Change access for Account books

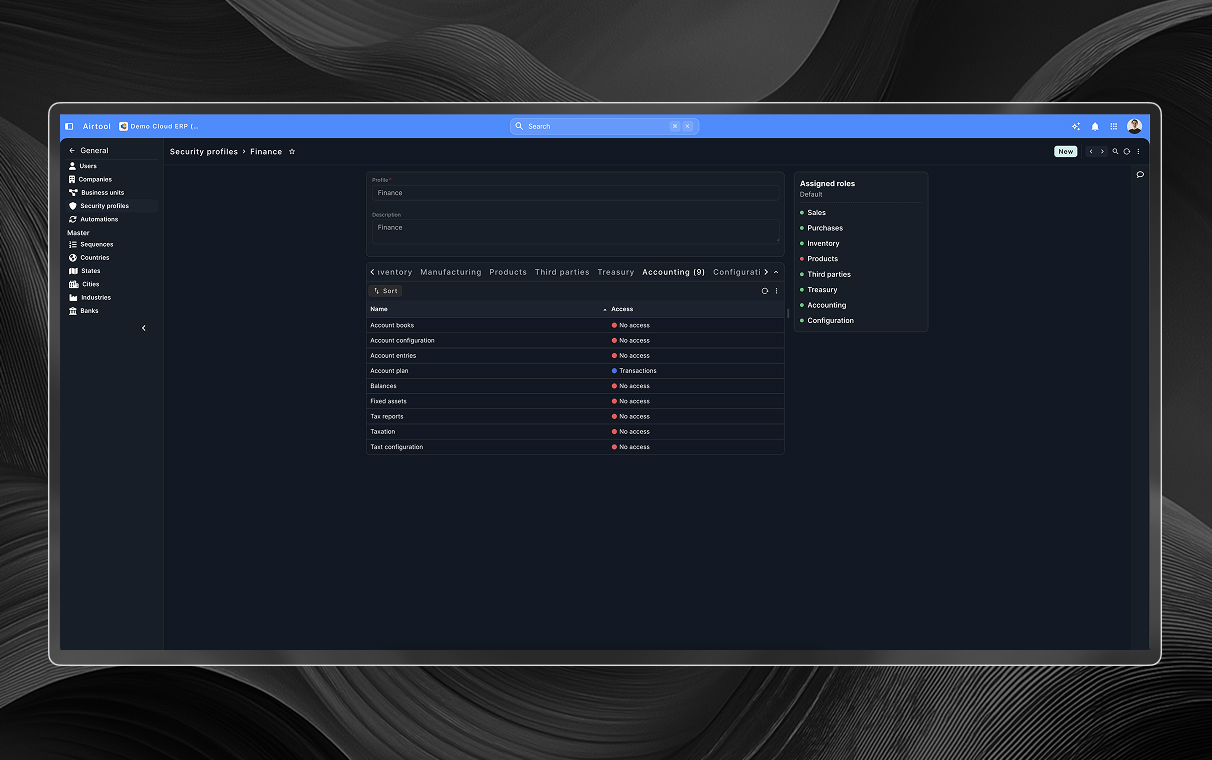click(x=631, y=325)
